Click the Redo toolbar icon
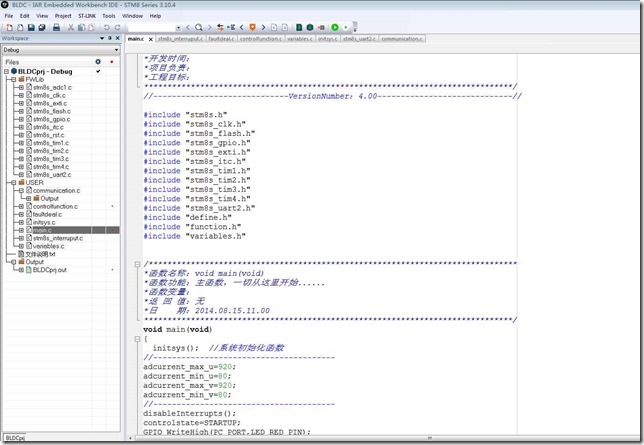Viewport: 644px width, 445px height. coord(117,28)
